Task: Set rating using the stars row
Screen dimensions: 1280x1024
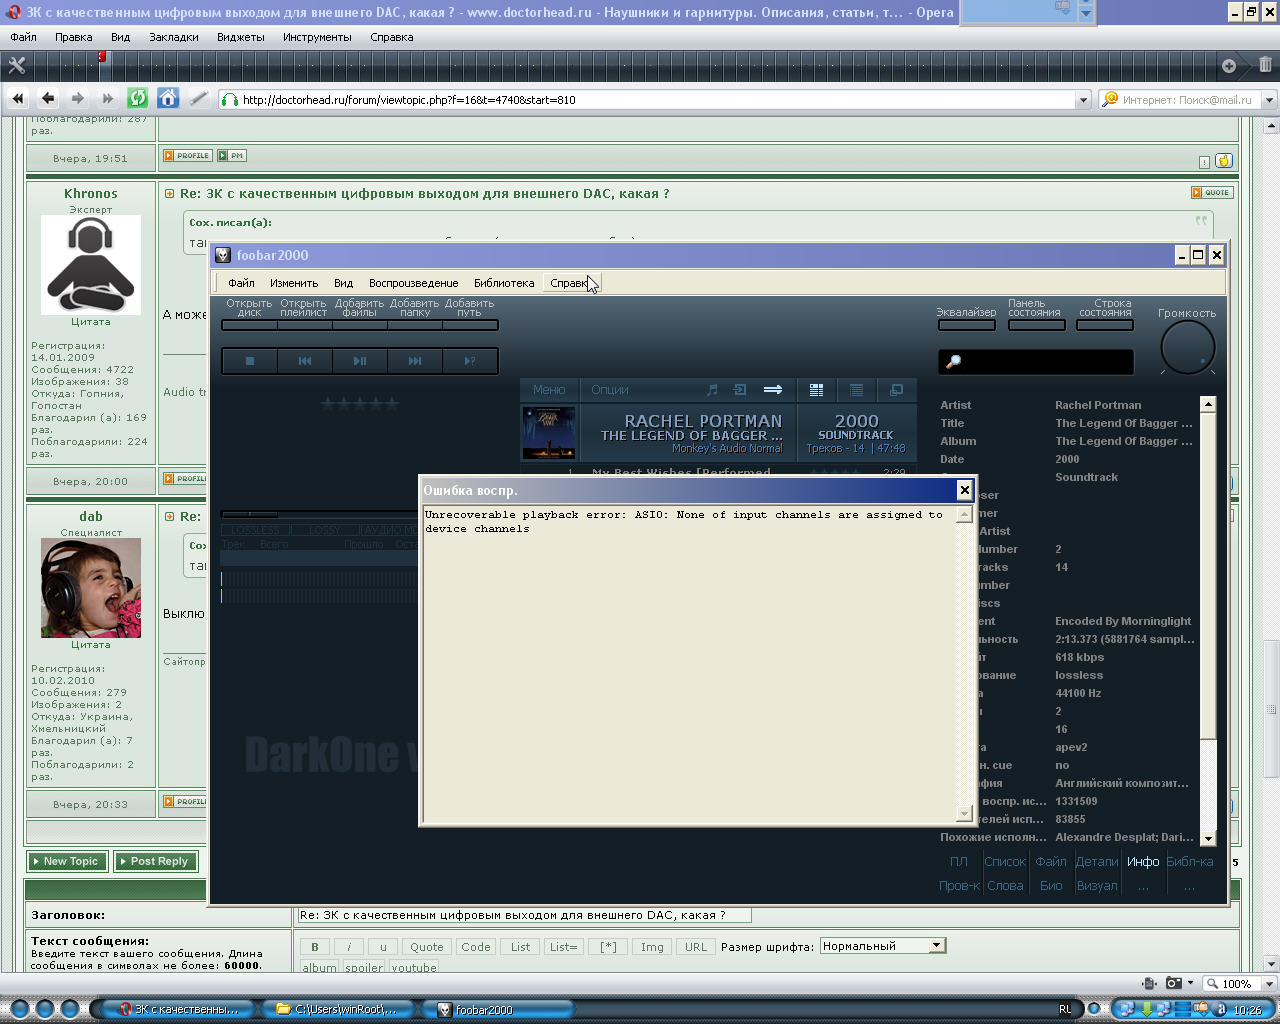Action: tap(360, 403)
